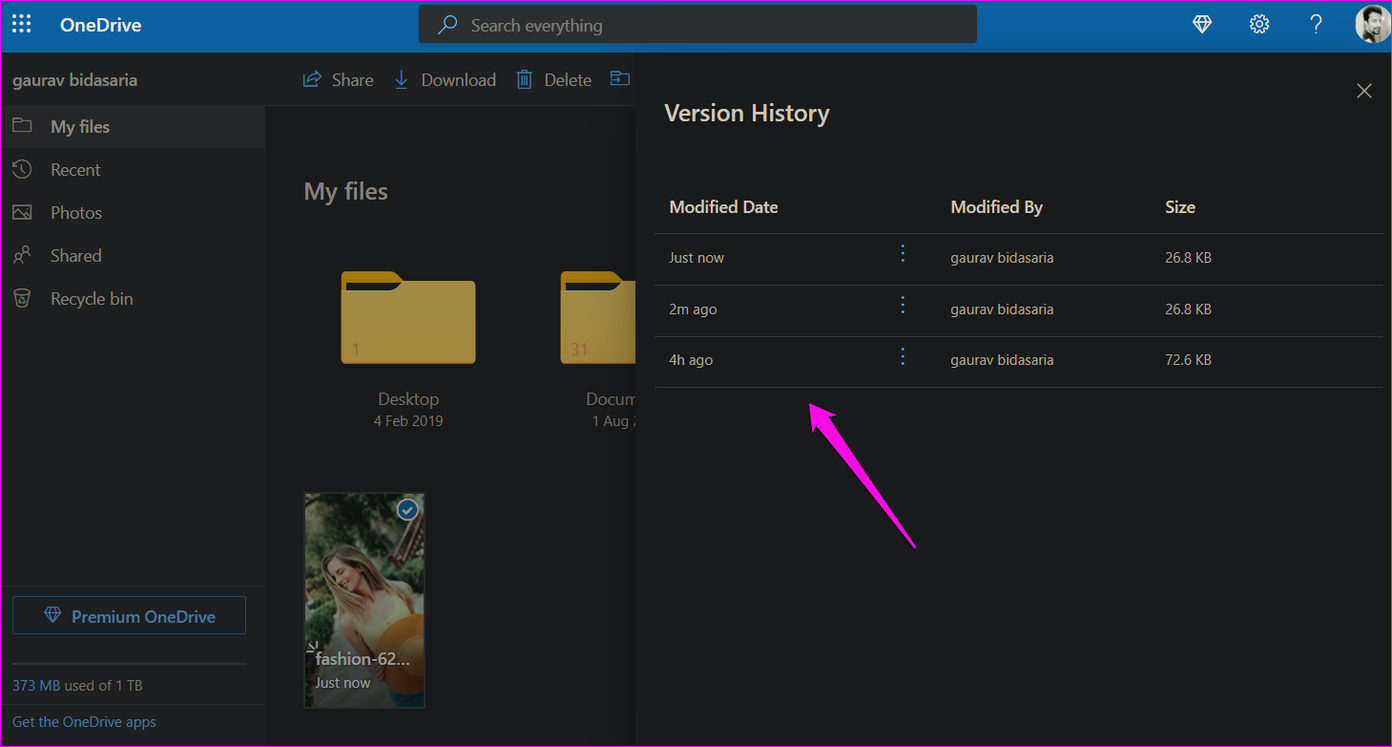Select the Just now version row text
1392x747 pixels.
[696, 258]
